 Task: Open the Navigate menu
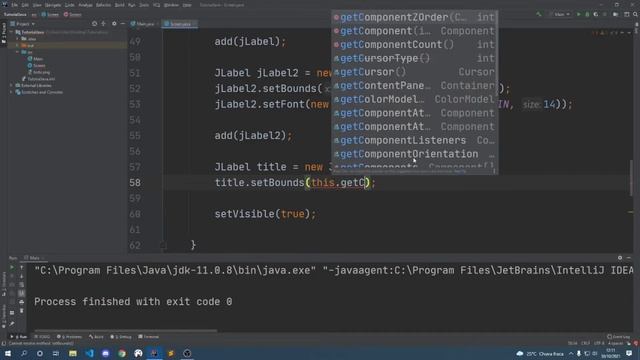tap(53, 5)
